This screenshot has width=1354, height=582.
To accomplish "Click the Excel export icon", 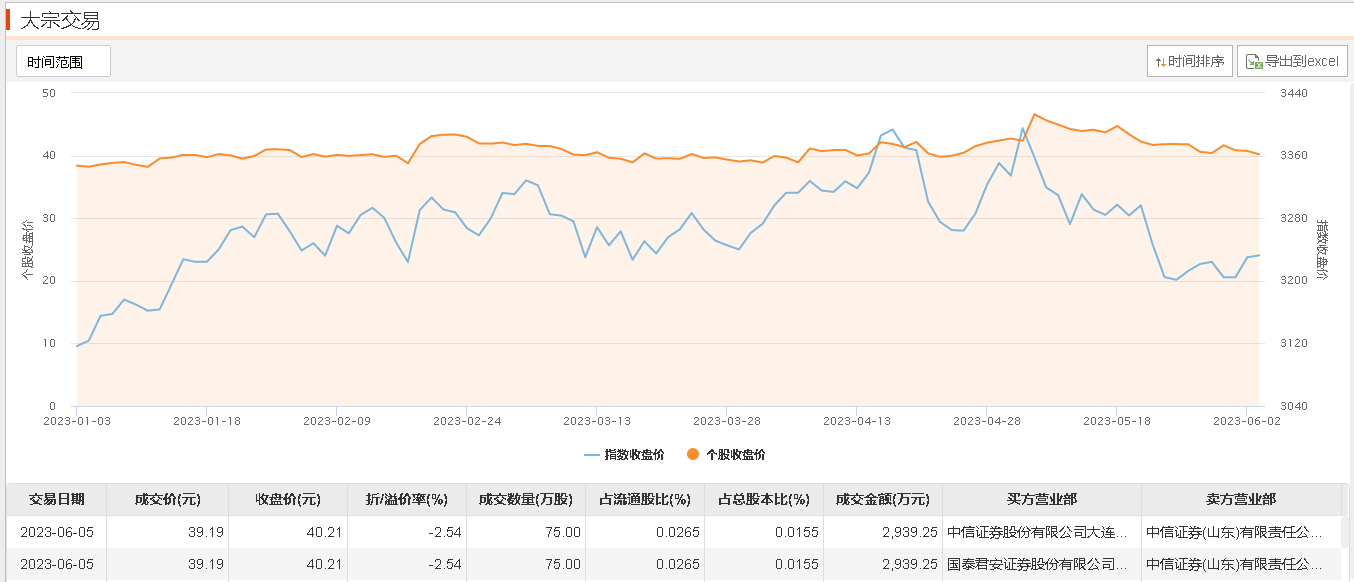I will (1254, 61).
